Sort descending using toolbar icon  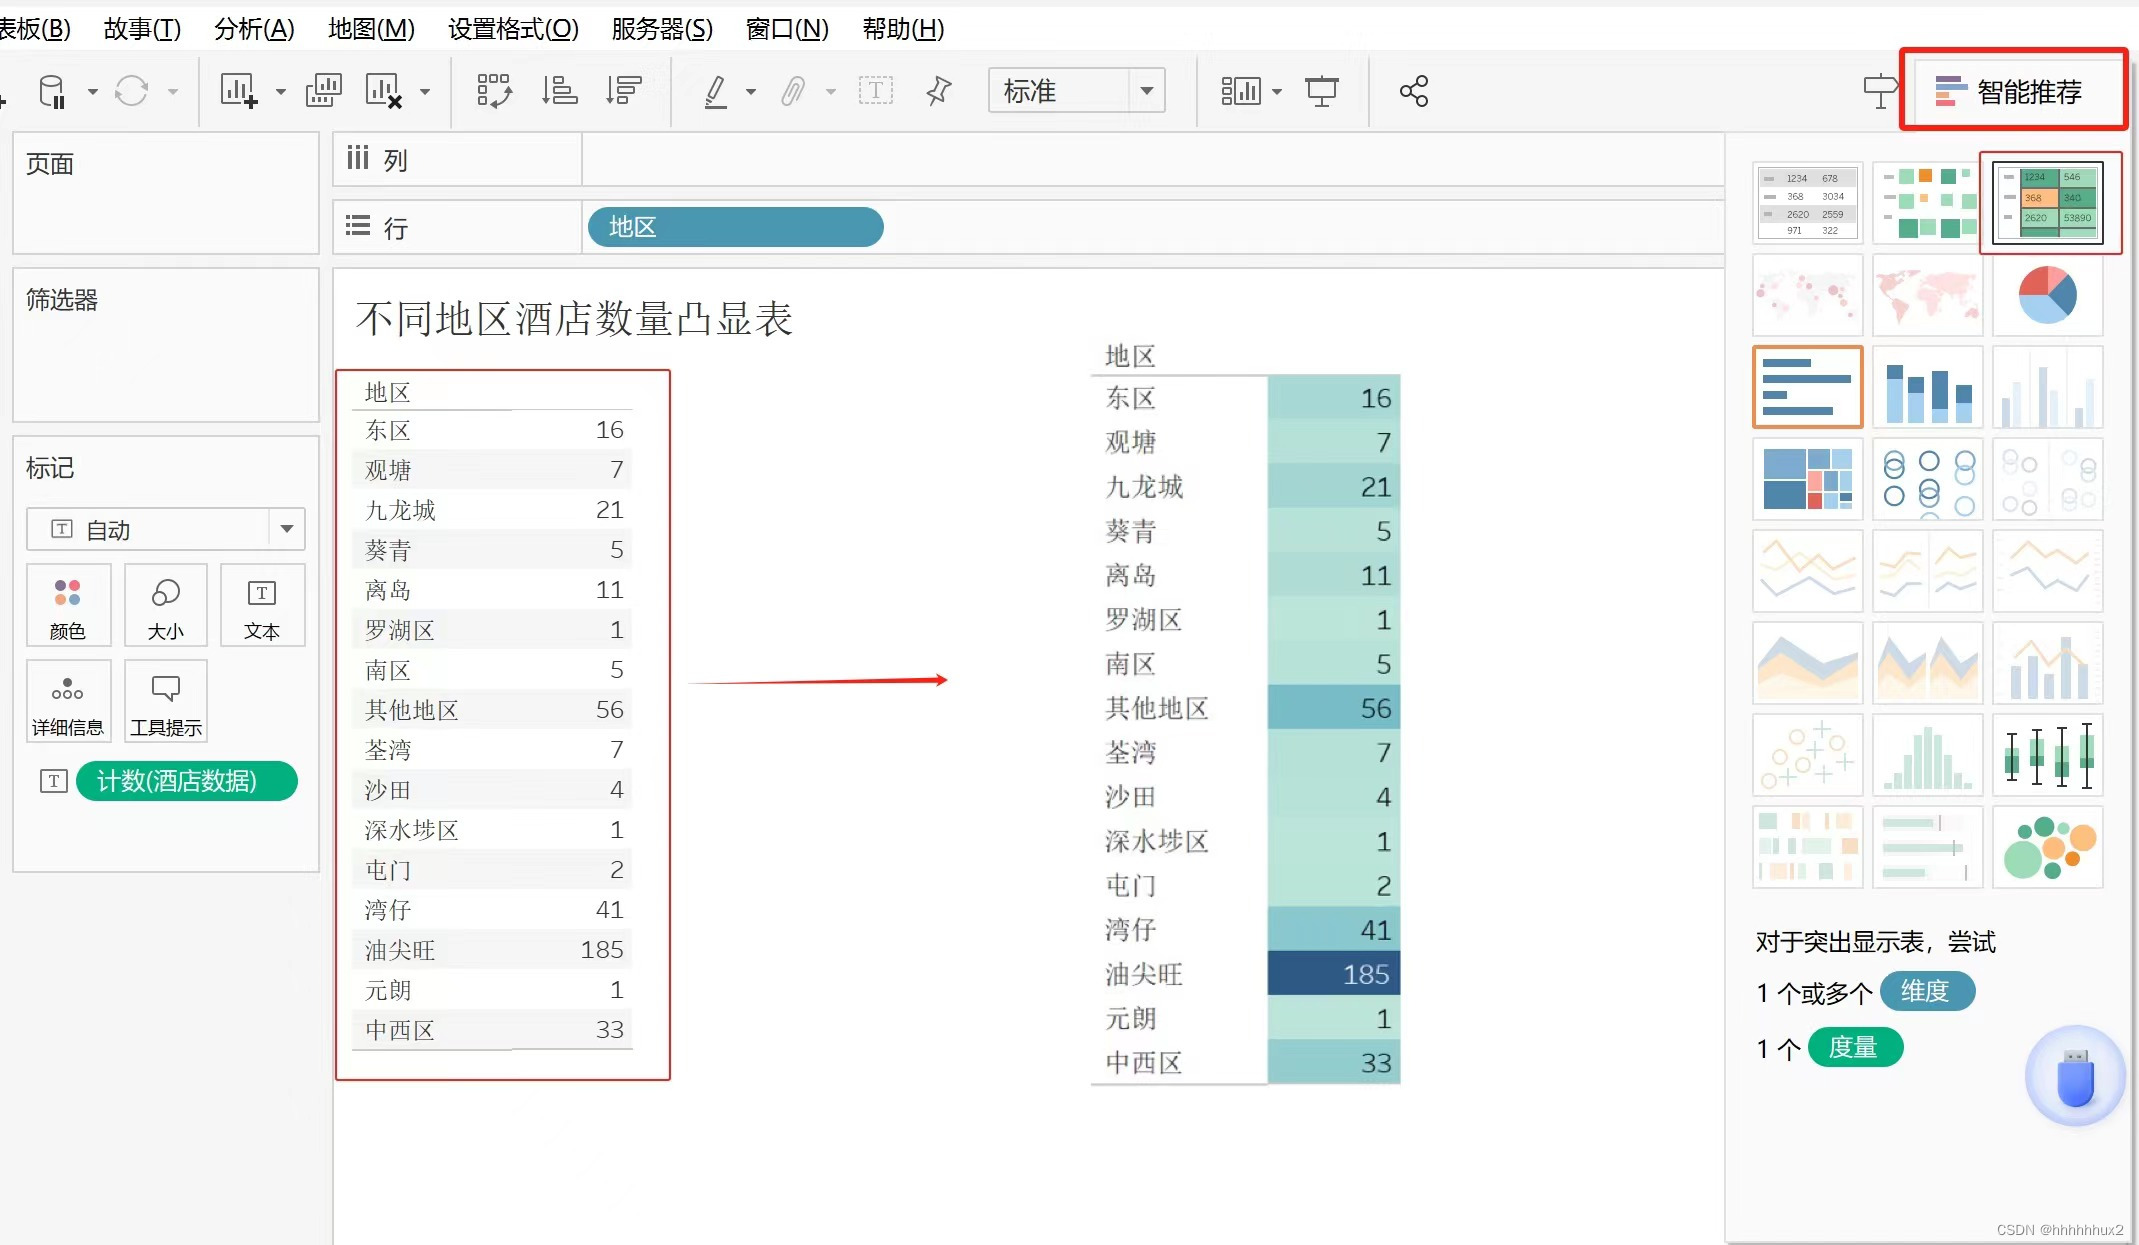(x=623, y=91)
